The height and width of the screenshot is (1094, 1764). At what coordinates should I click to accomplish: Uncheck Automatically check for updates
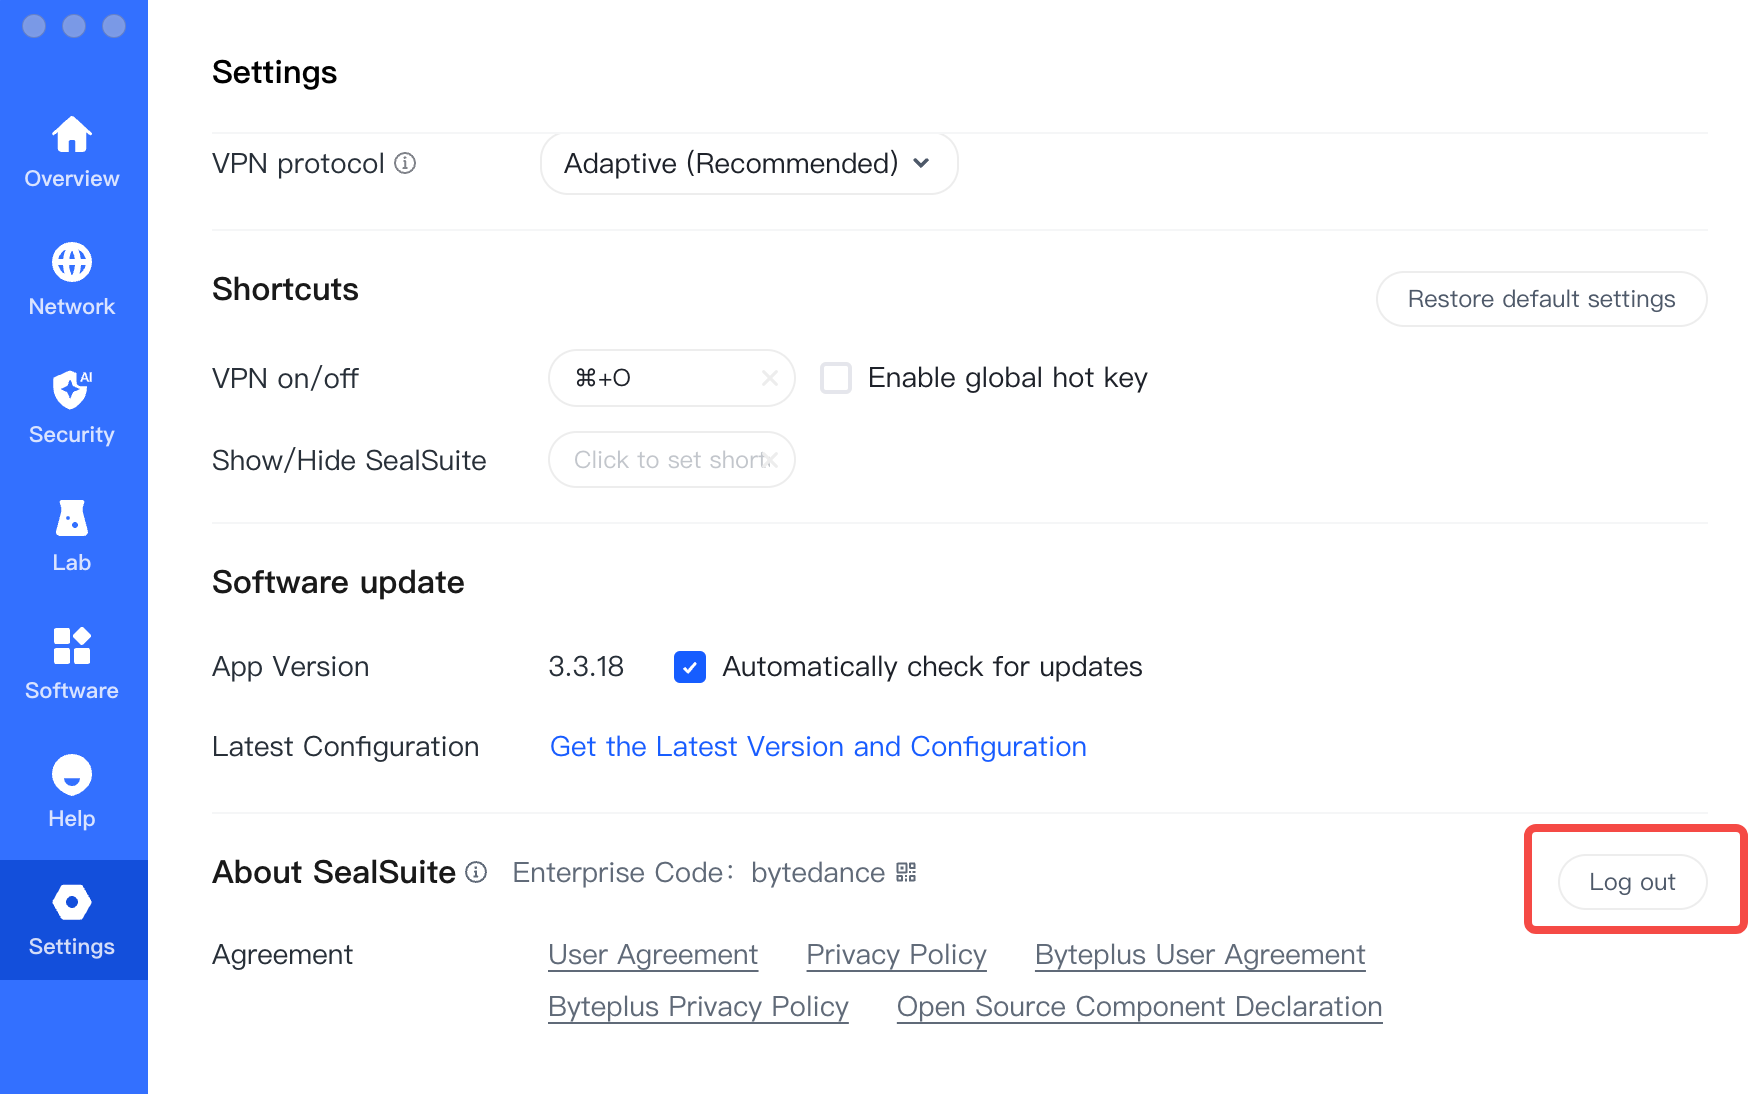pyautogui.click(x=690, y=667)
